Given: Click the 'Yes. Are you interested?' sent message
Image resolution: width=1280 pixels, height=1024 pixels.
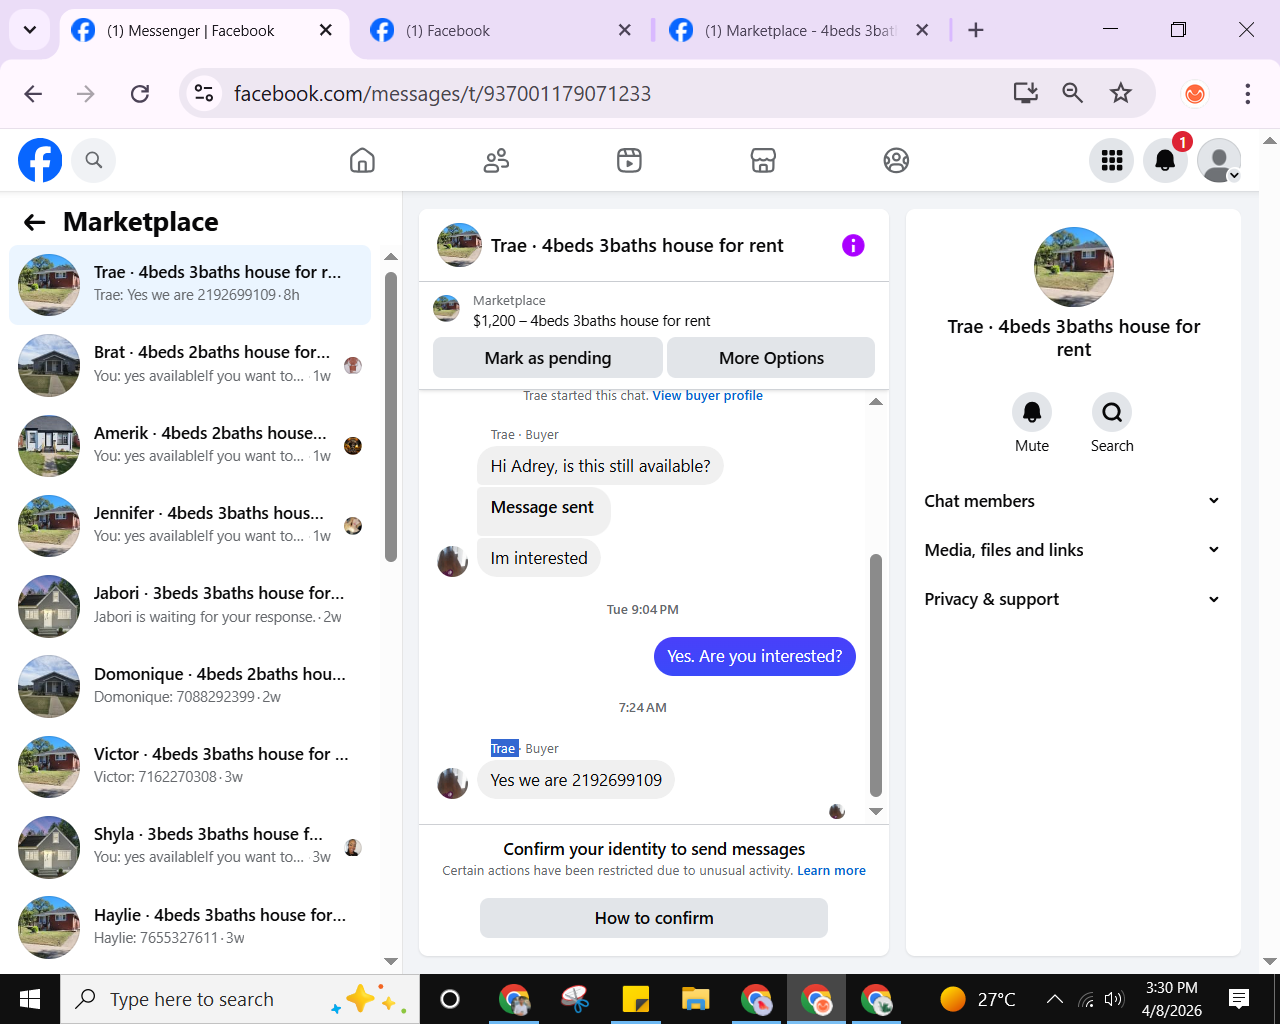Looking at the screenshot, I should point(755,656).
